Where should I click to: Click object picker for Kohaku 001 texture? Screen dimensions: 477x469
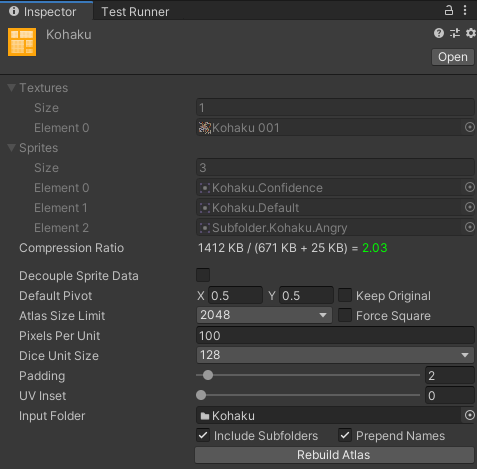click(x=470, y=127)
